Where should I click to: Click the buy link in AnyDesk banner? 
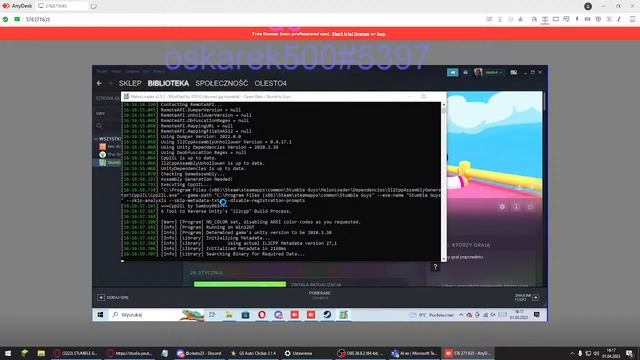[381, 34]
